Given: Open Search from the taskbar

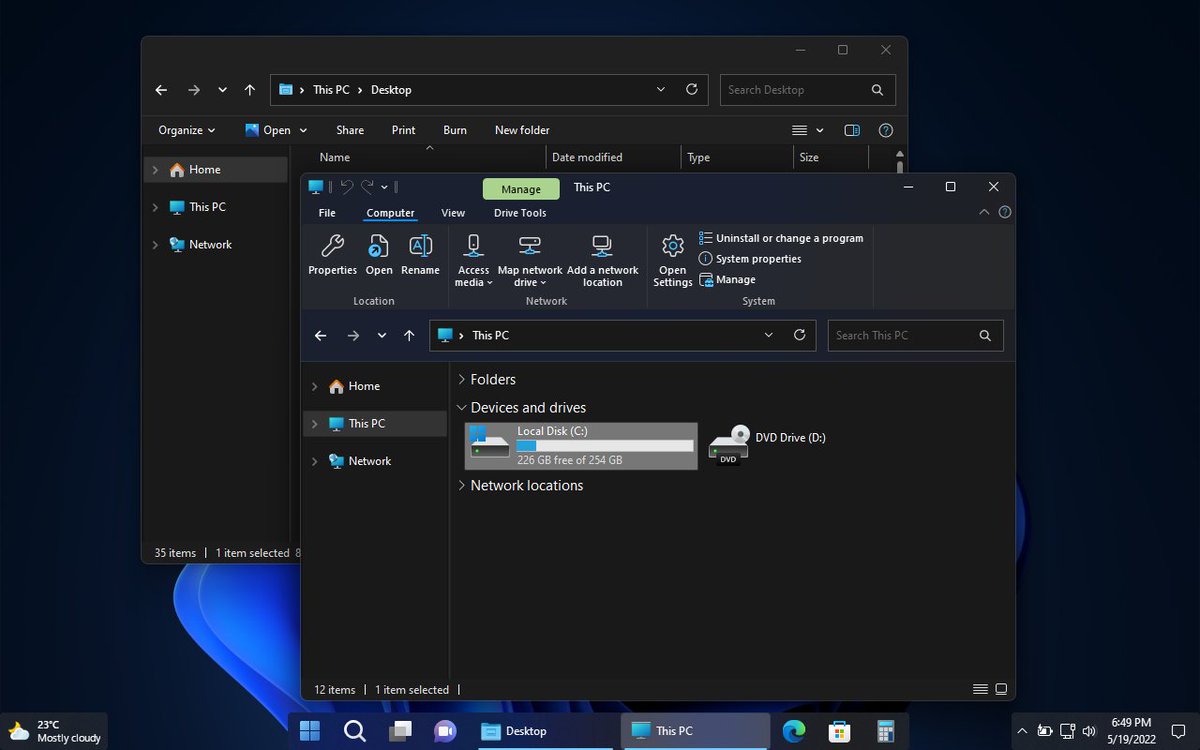Looking at the screenshot, I should (354, 731).
